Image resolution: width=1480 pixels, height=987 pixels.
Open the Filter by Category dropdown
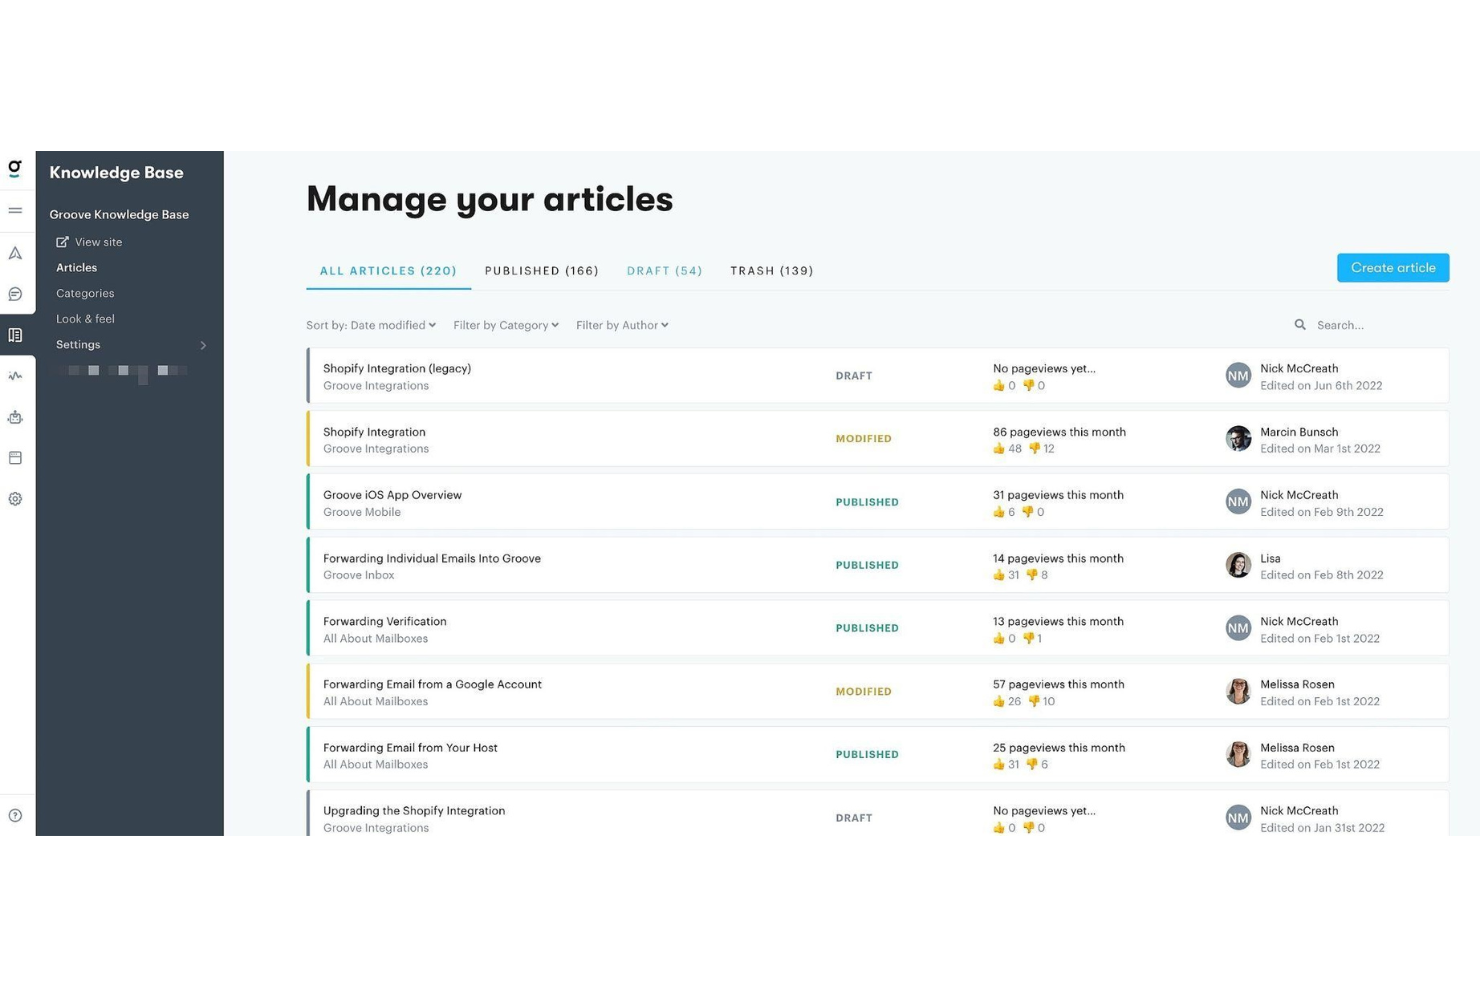point(505,324)
